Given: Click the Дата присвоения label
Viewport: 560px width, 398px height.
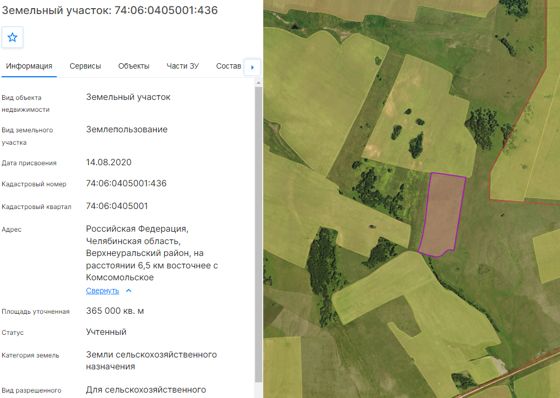Looking at the screenshot, I should tap(29, 163).
